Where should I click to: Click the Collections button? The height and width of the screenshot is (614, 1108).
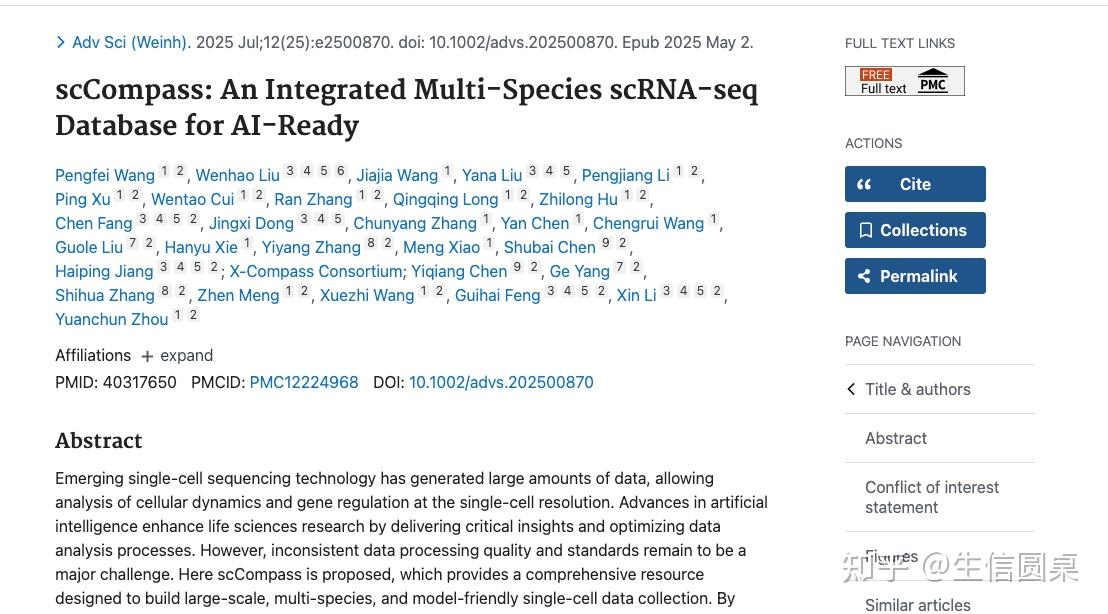point(915,230)
